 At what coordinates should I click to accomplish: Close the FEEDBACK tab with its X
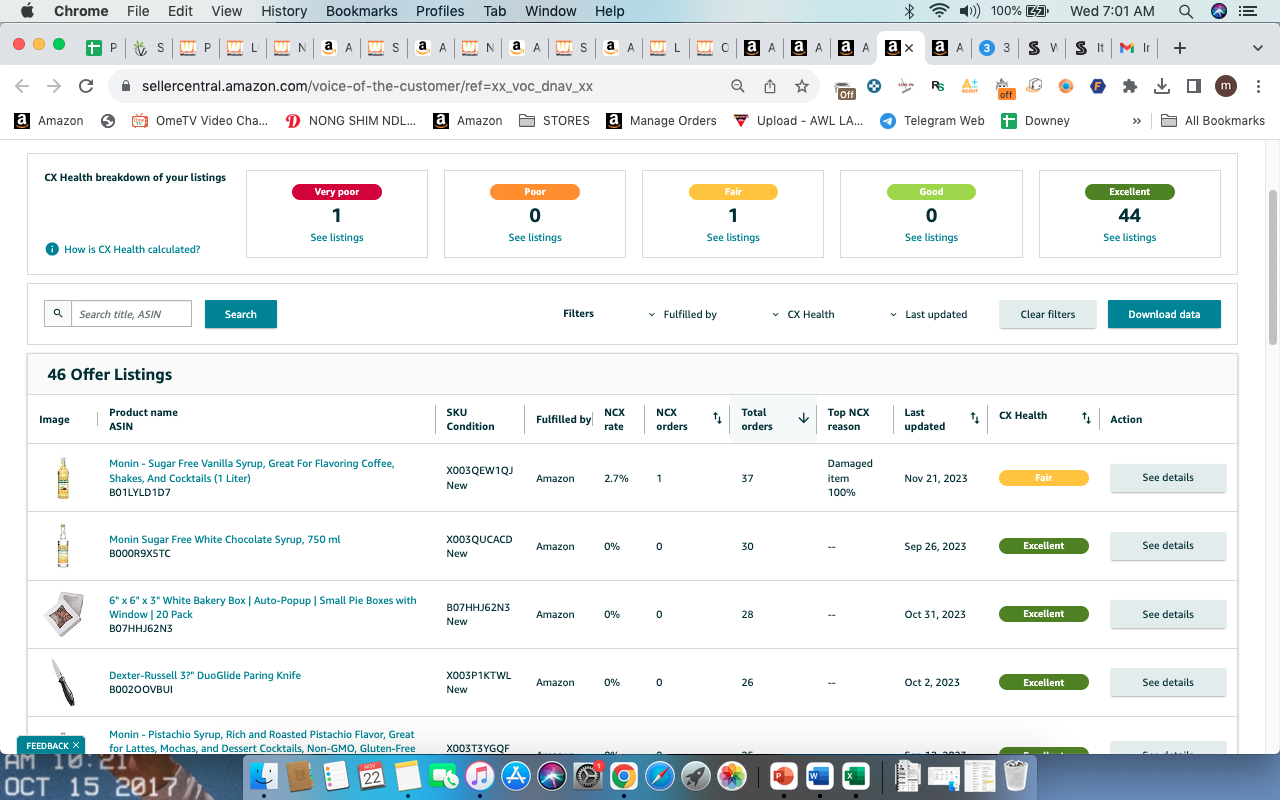[x=76, y=745]
